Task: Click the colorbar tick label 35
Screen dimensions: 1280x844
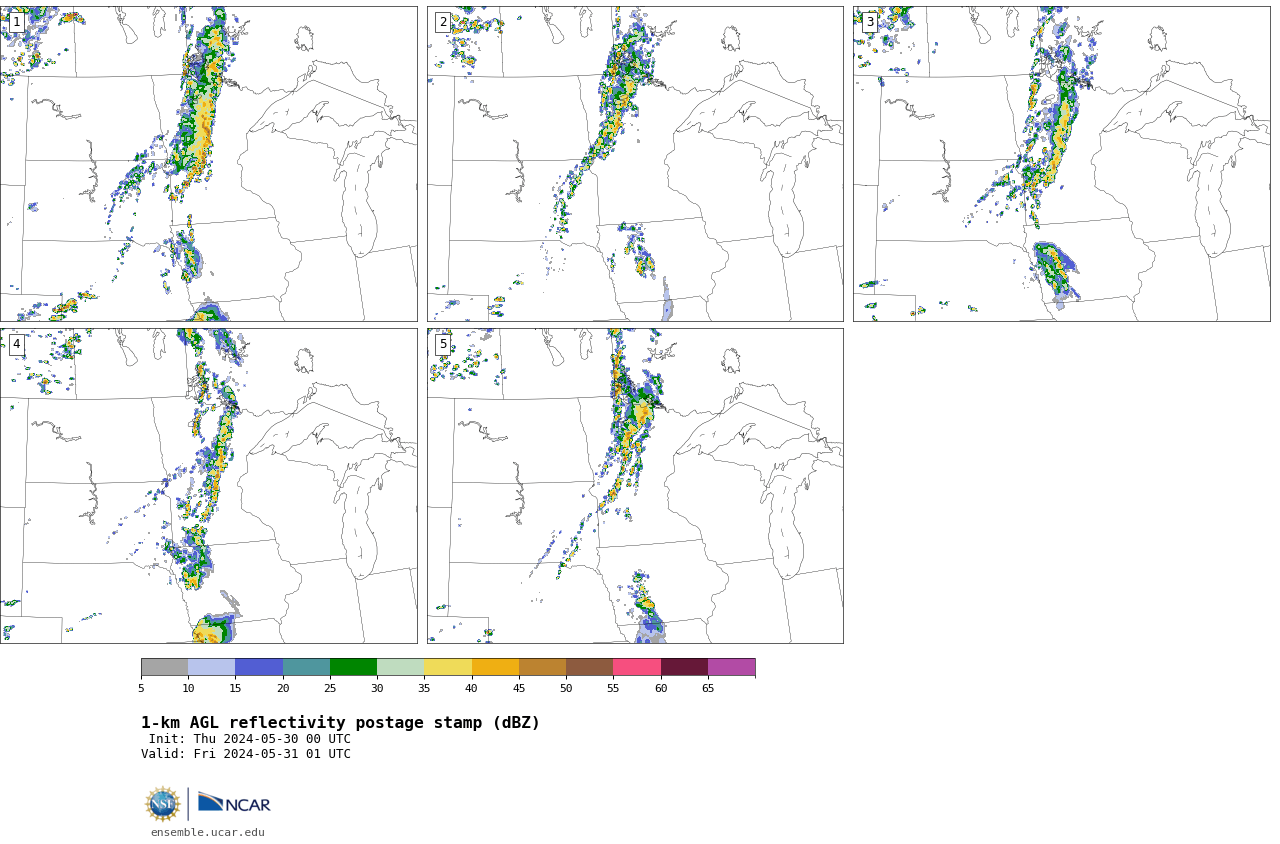Action: [424, 688]
